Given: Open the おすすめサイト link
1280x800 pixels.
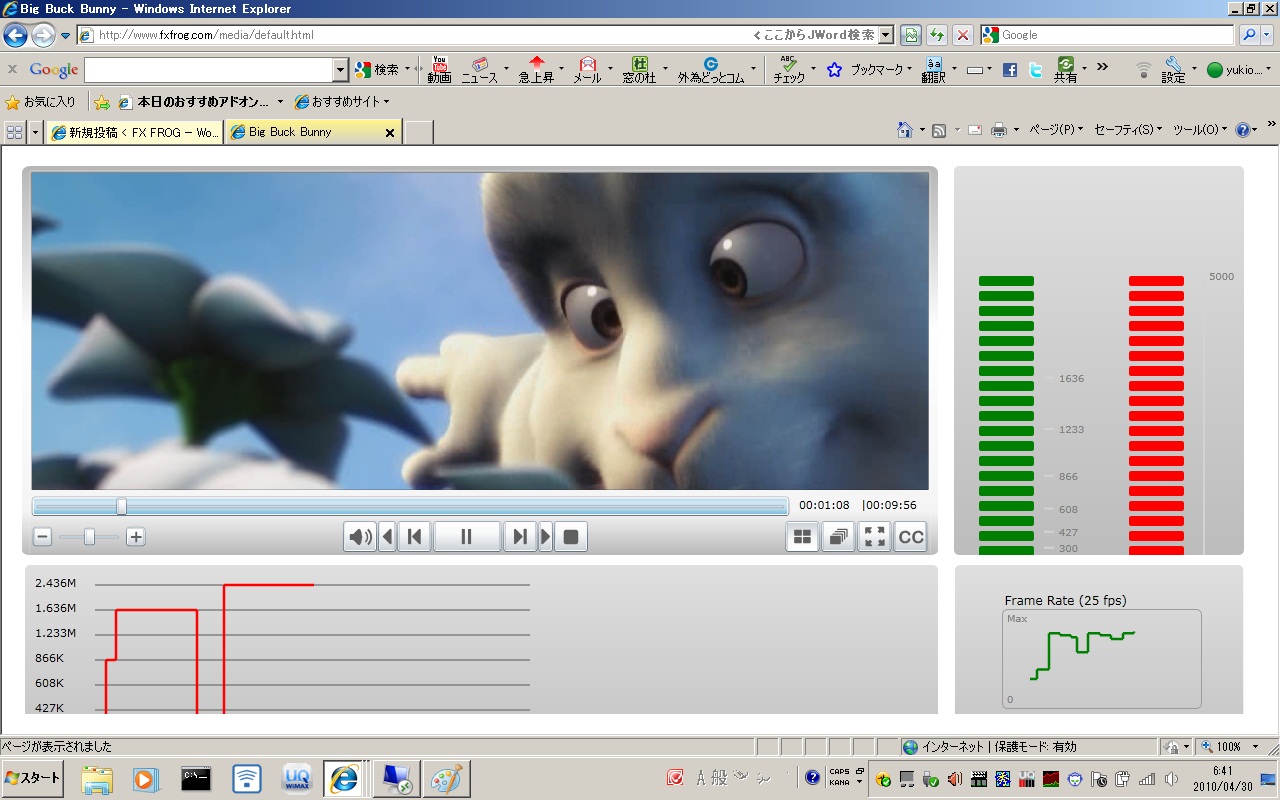Looking at the screenshot, I should point(340,102).
